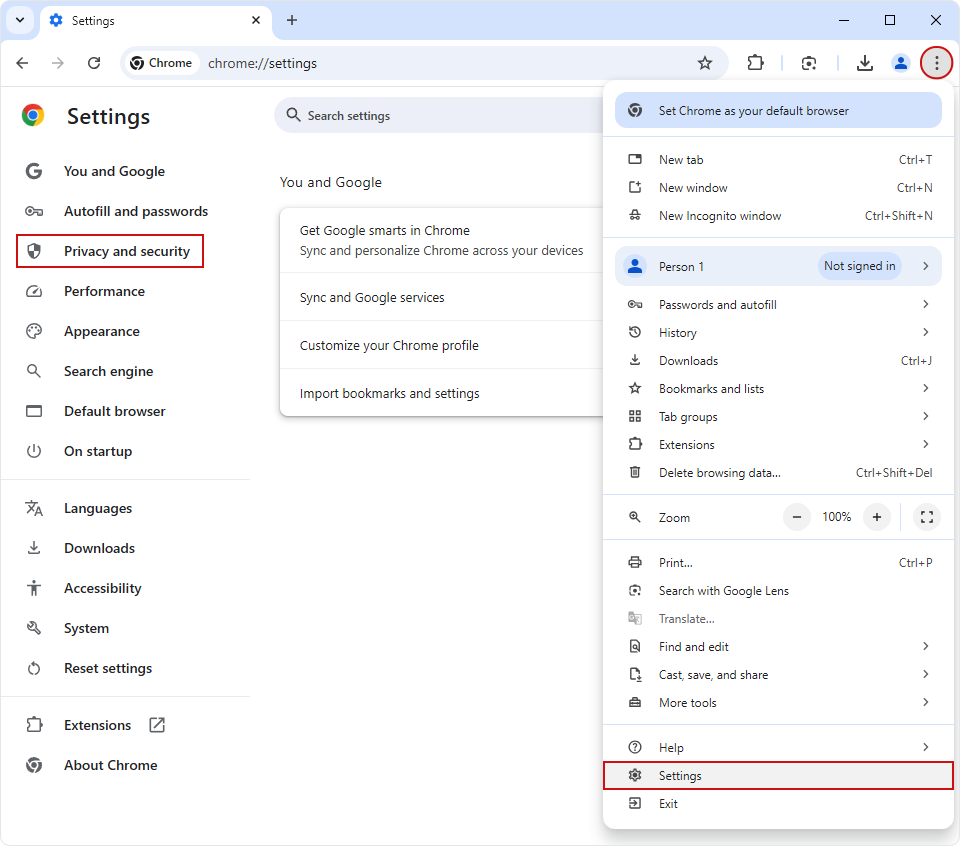
Task: Open Sync and Google services row
Action: point(442,298)
